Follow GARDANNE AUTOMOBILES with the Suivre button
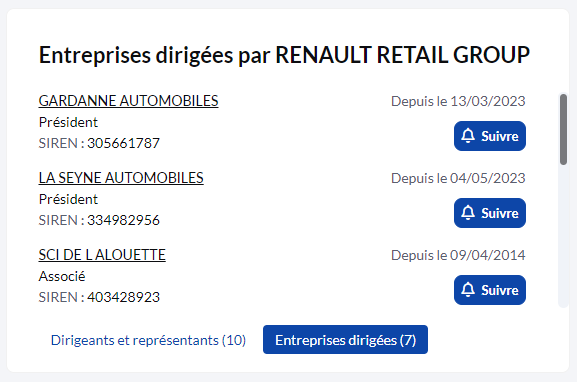577x382 pixels. [490, 136]
